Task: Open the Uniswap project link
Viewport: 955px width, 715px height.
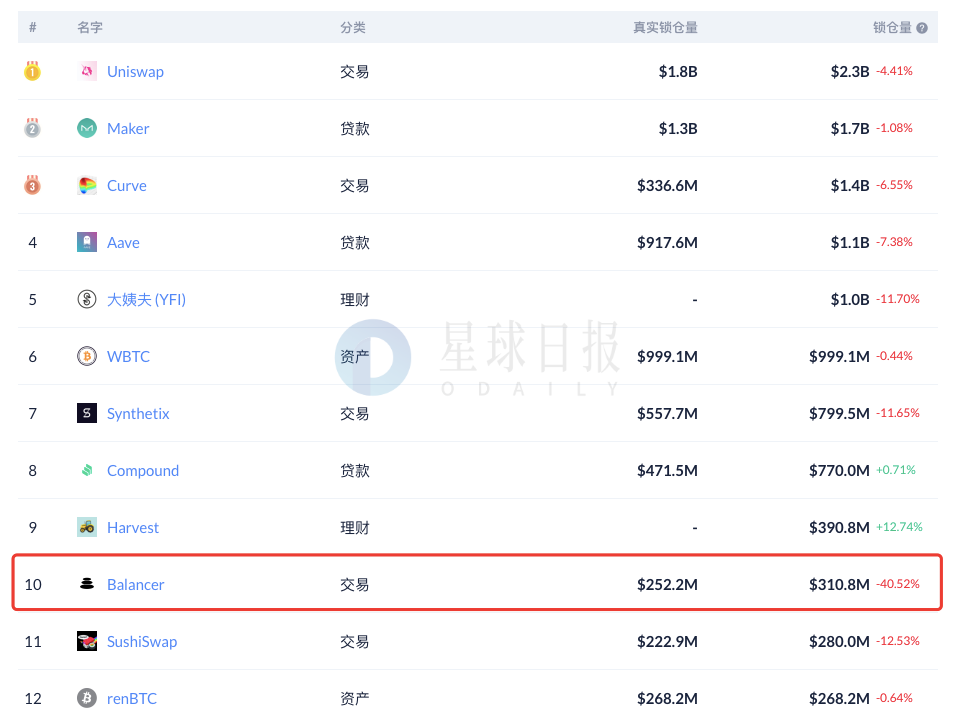Action: 135,71
